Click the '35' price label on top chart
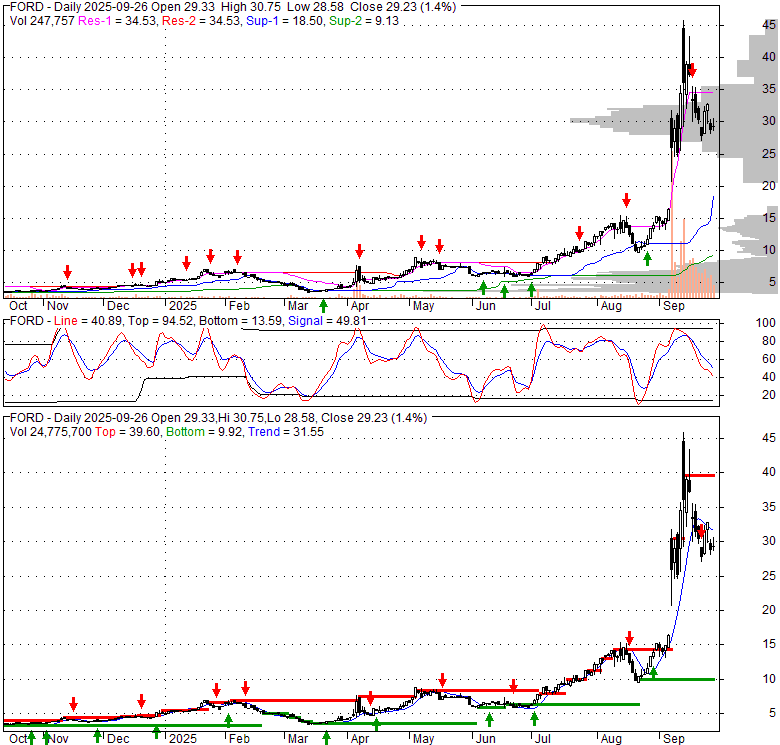 [769, 89]
